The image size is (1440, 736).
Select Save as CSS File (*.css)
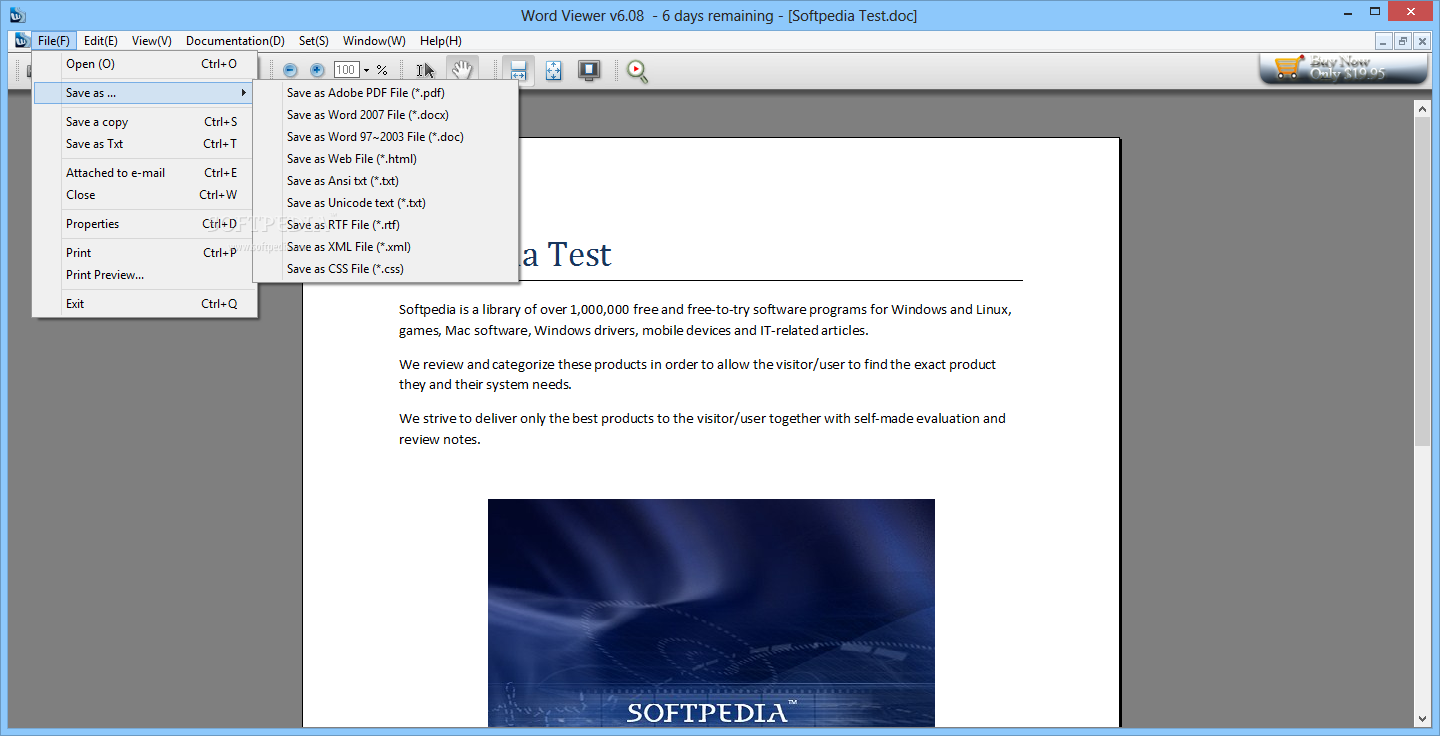click(x=386, y=269)
